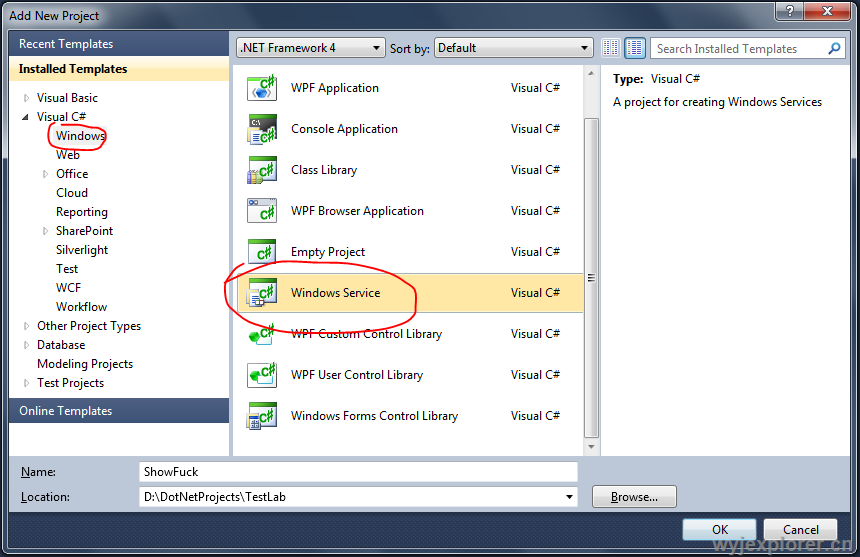Open the Location path dropdown arrow

569,497
